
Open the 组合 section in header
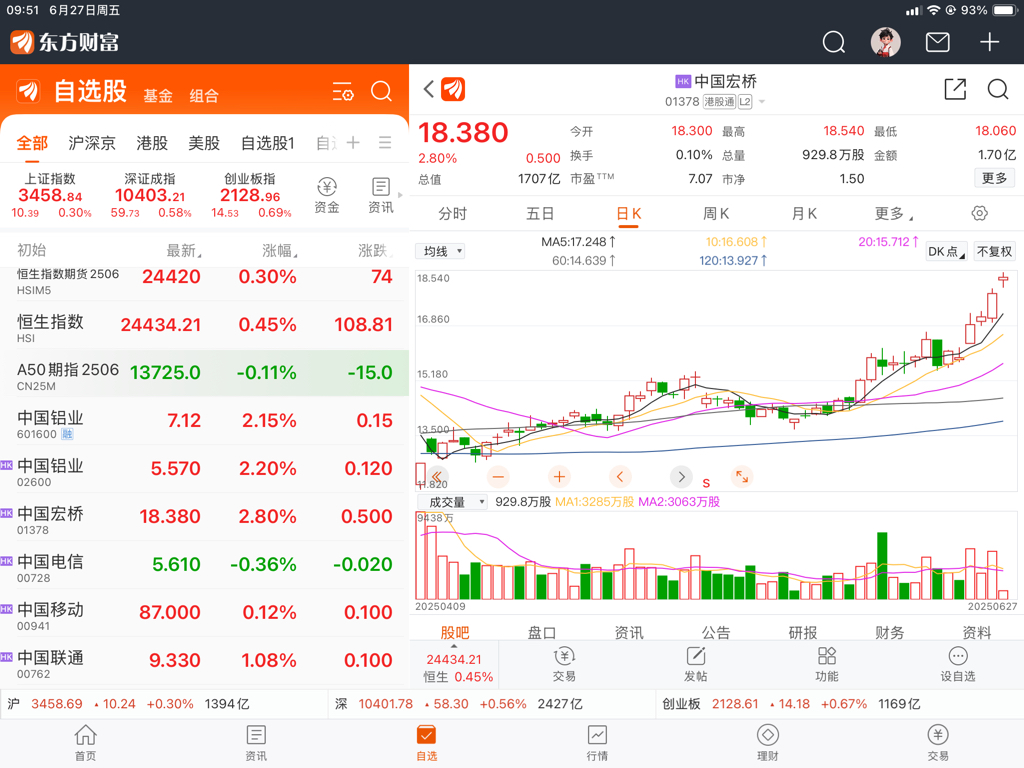point(204,96)
